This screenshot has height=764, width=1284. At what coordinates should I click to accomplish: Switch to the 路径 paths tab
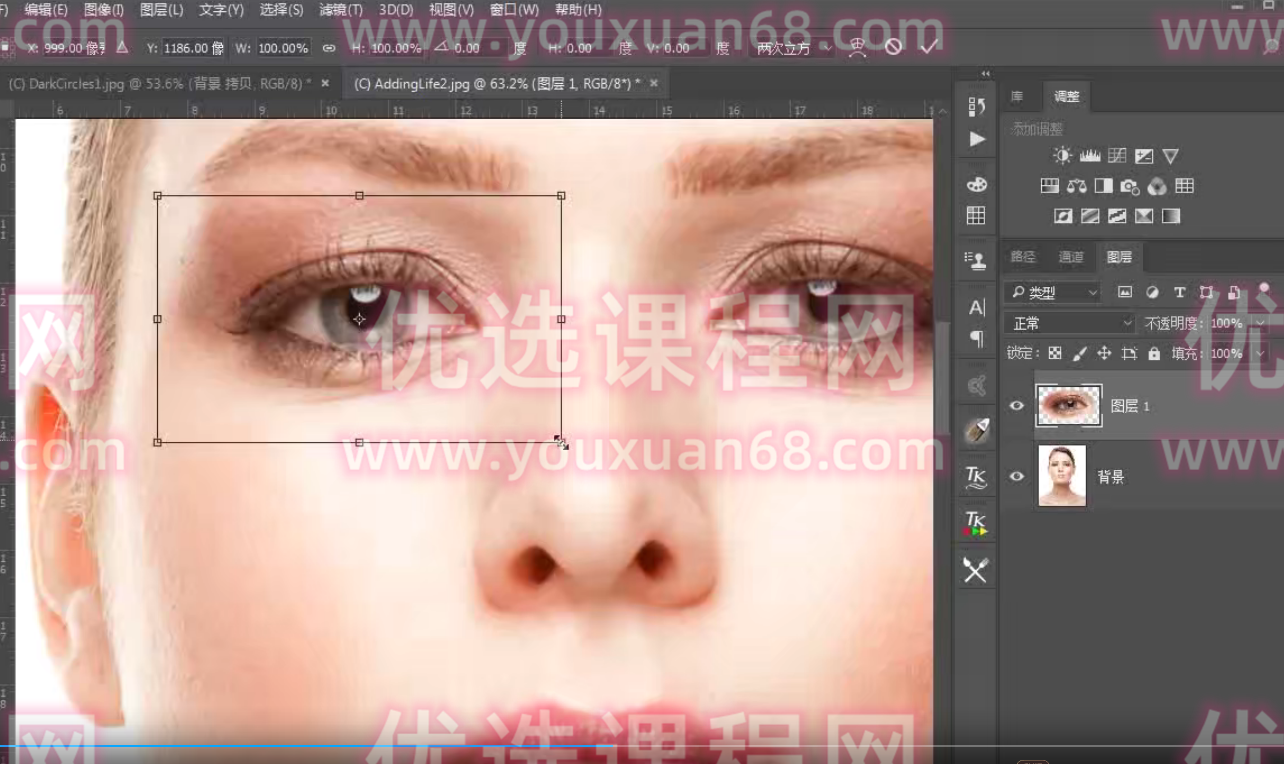(x=1023, y=257)
